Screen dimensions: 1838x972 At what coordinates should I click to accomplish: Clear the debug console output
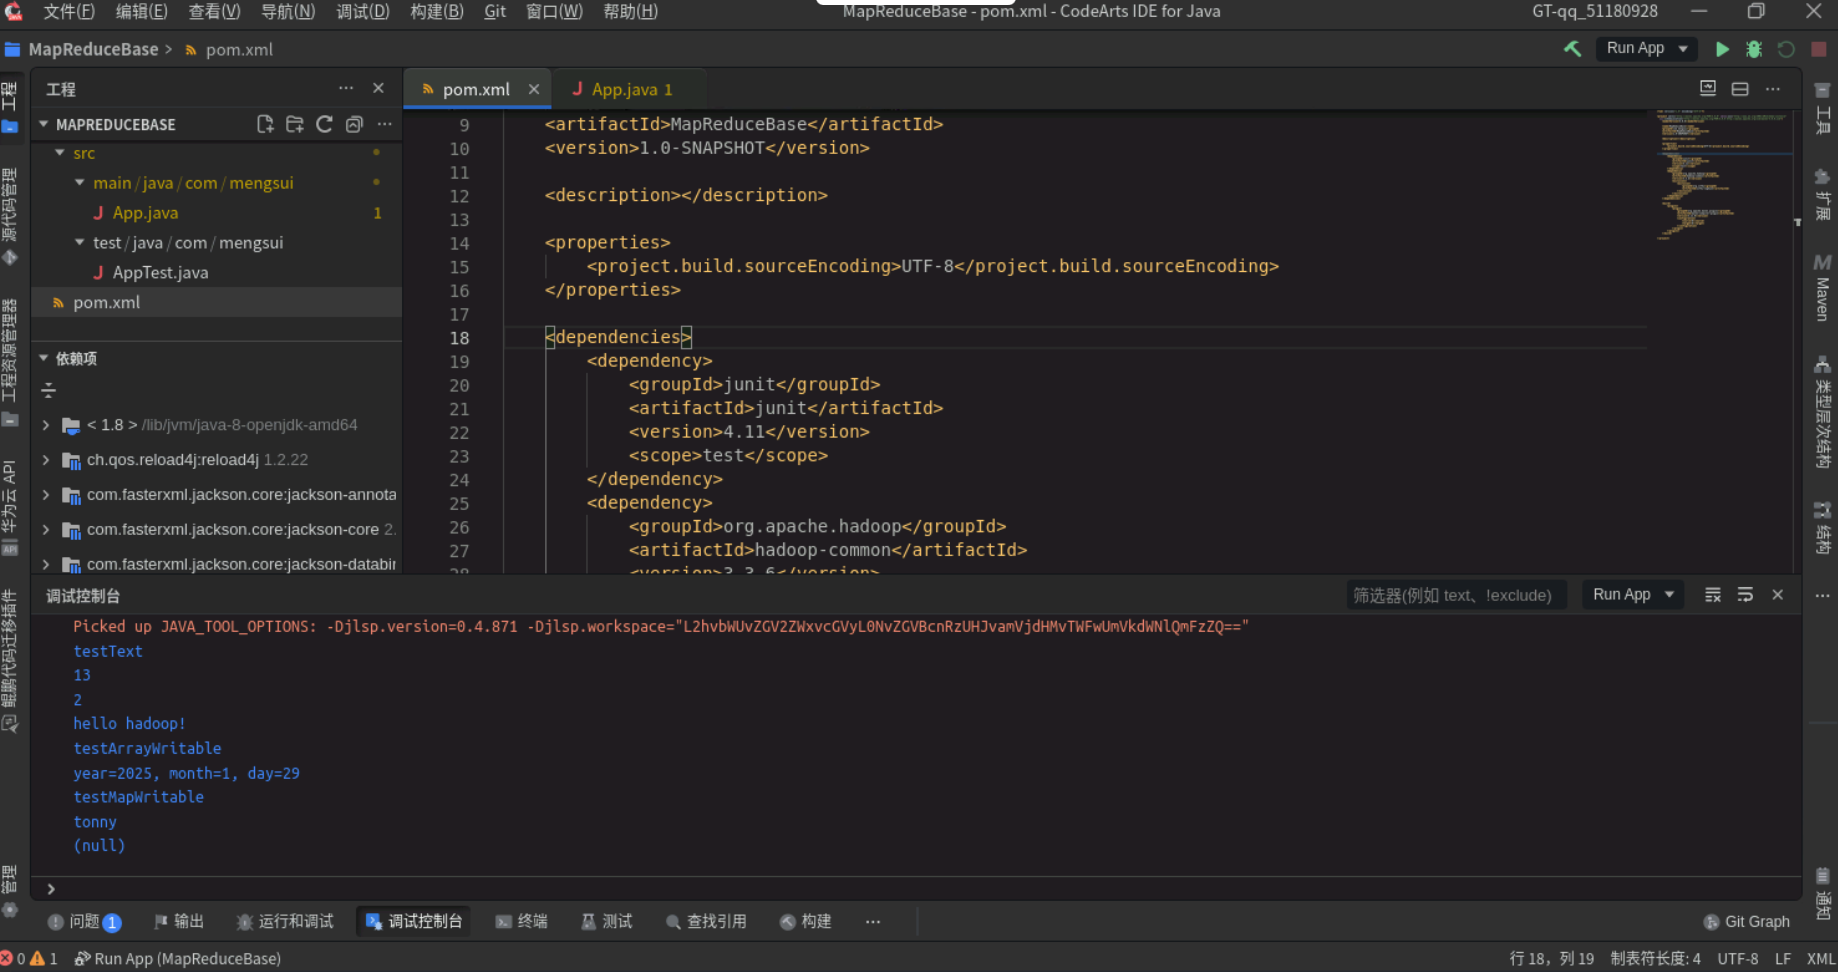[1713, 595]
